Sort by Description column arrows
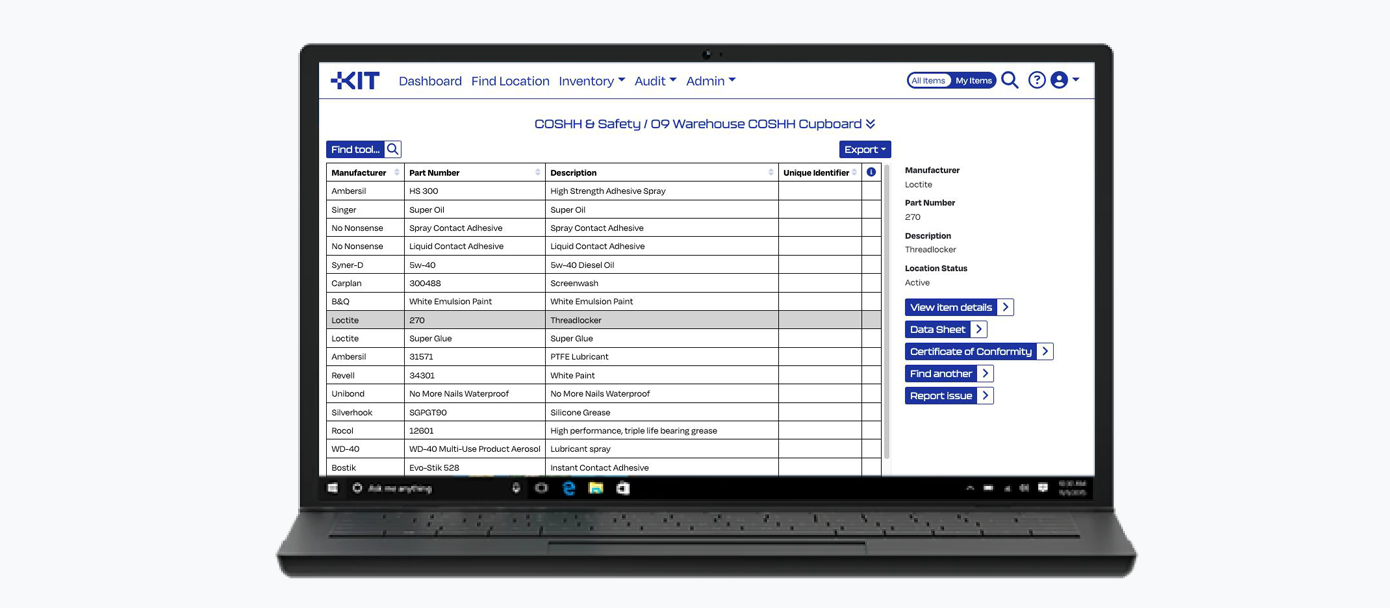The height and width of the screenshot is (608, 1390). point(771,172)
